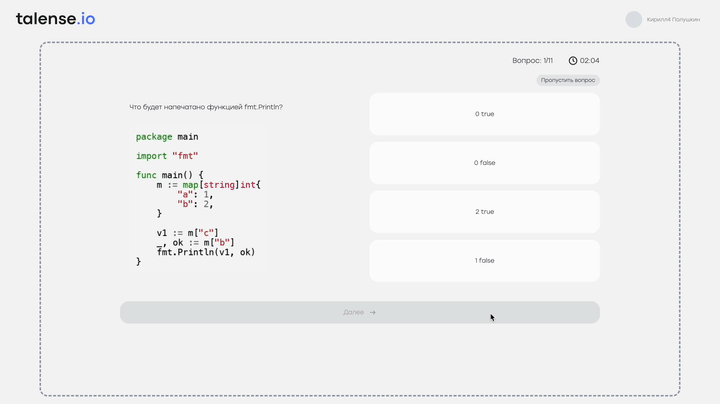720x404 pixels.
Task: Click the "package main" code line
Action: pos(167,137)
